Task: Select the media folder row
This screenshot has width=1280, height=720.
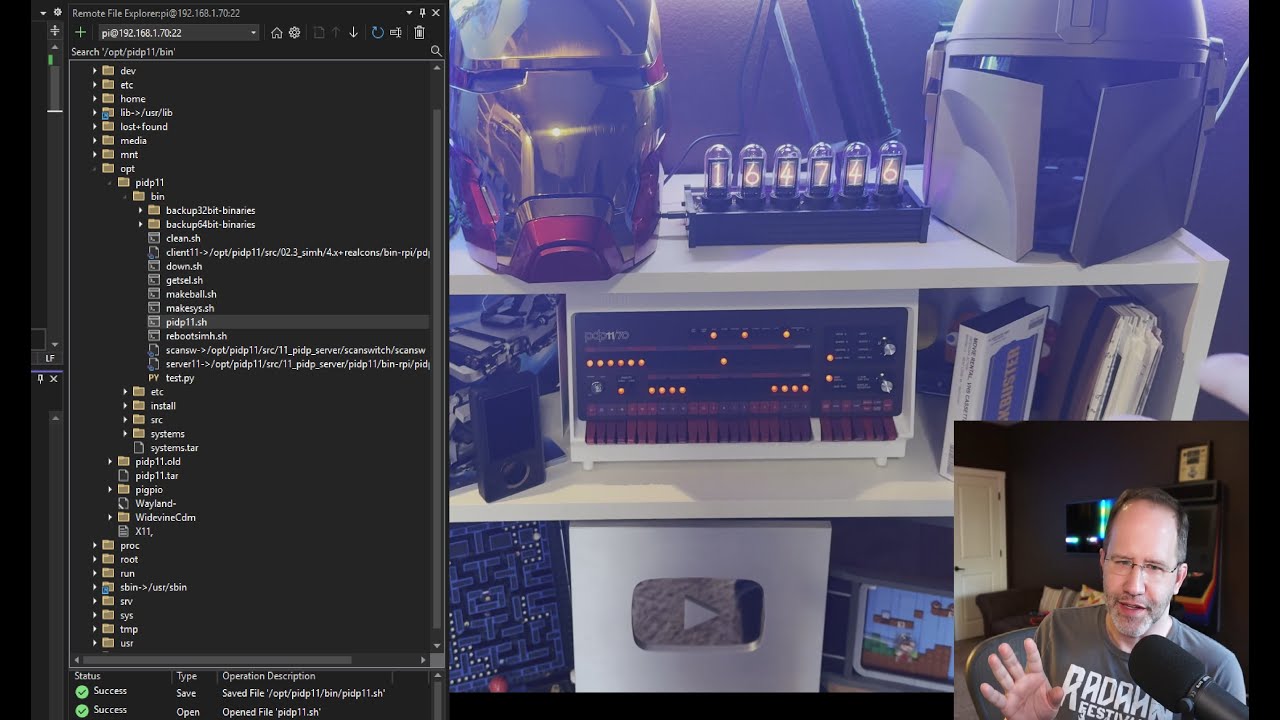Action: coord(133,141)
